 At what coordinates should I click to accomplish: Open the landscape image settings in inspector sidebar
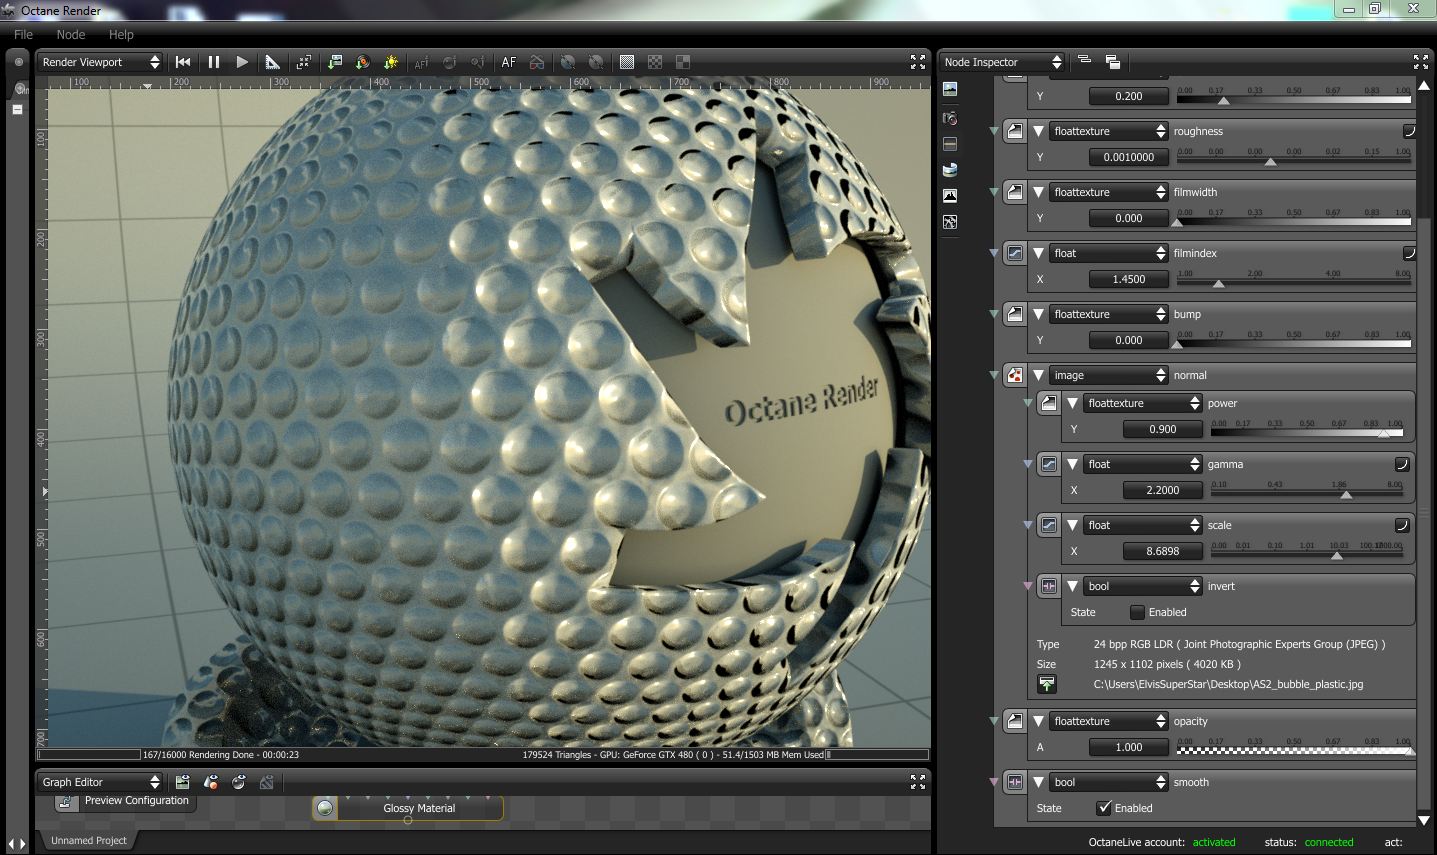click(950, 89)
